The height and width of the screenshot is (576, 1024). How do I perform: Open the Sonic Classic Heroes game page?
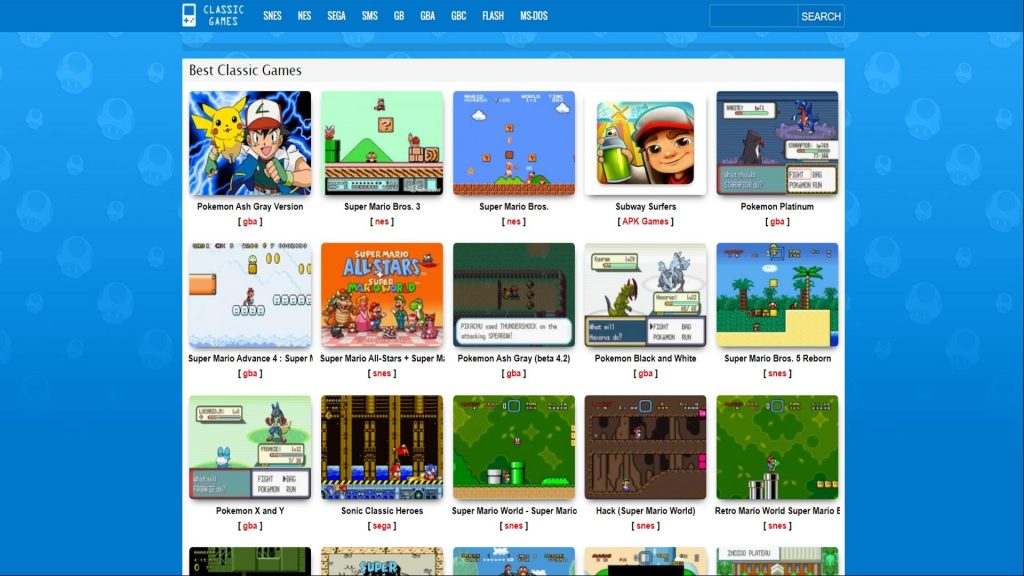tap(381, 512)
